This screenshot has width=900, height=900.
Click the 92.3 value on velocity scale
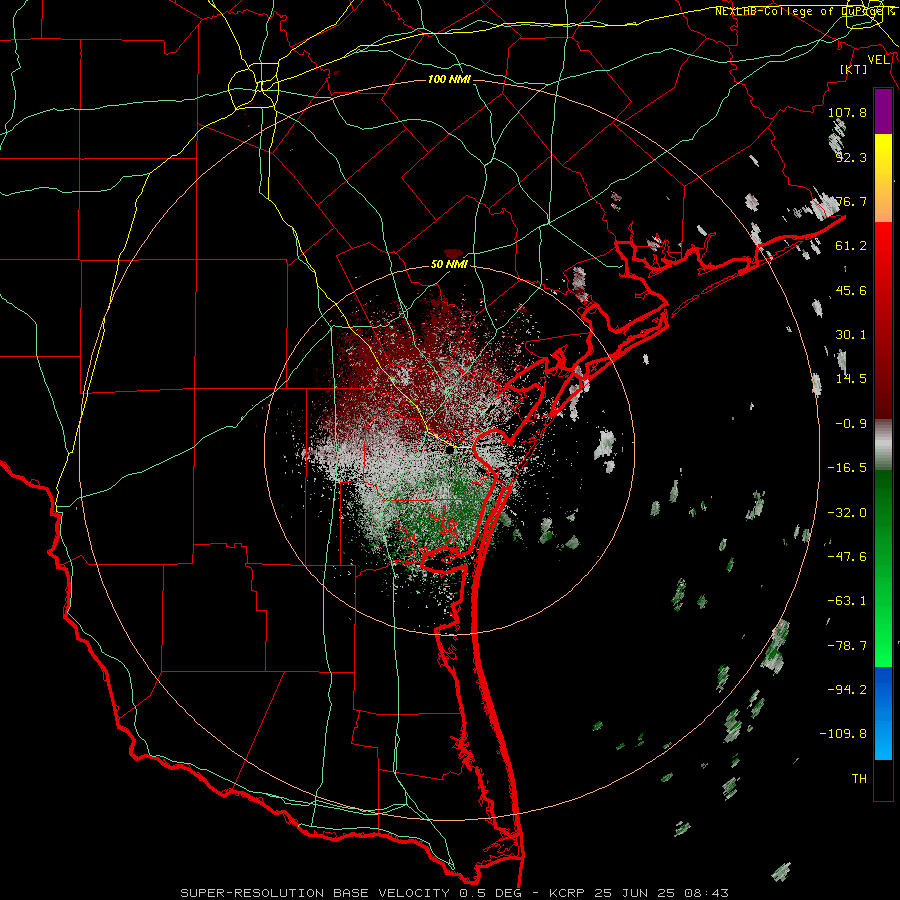[851, 157]
